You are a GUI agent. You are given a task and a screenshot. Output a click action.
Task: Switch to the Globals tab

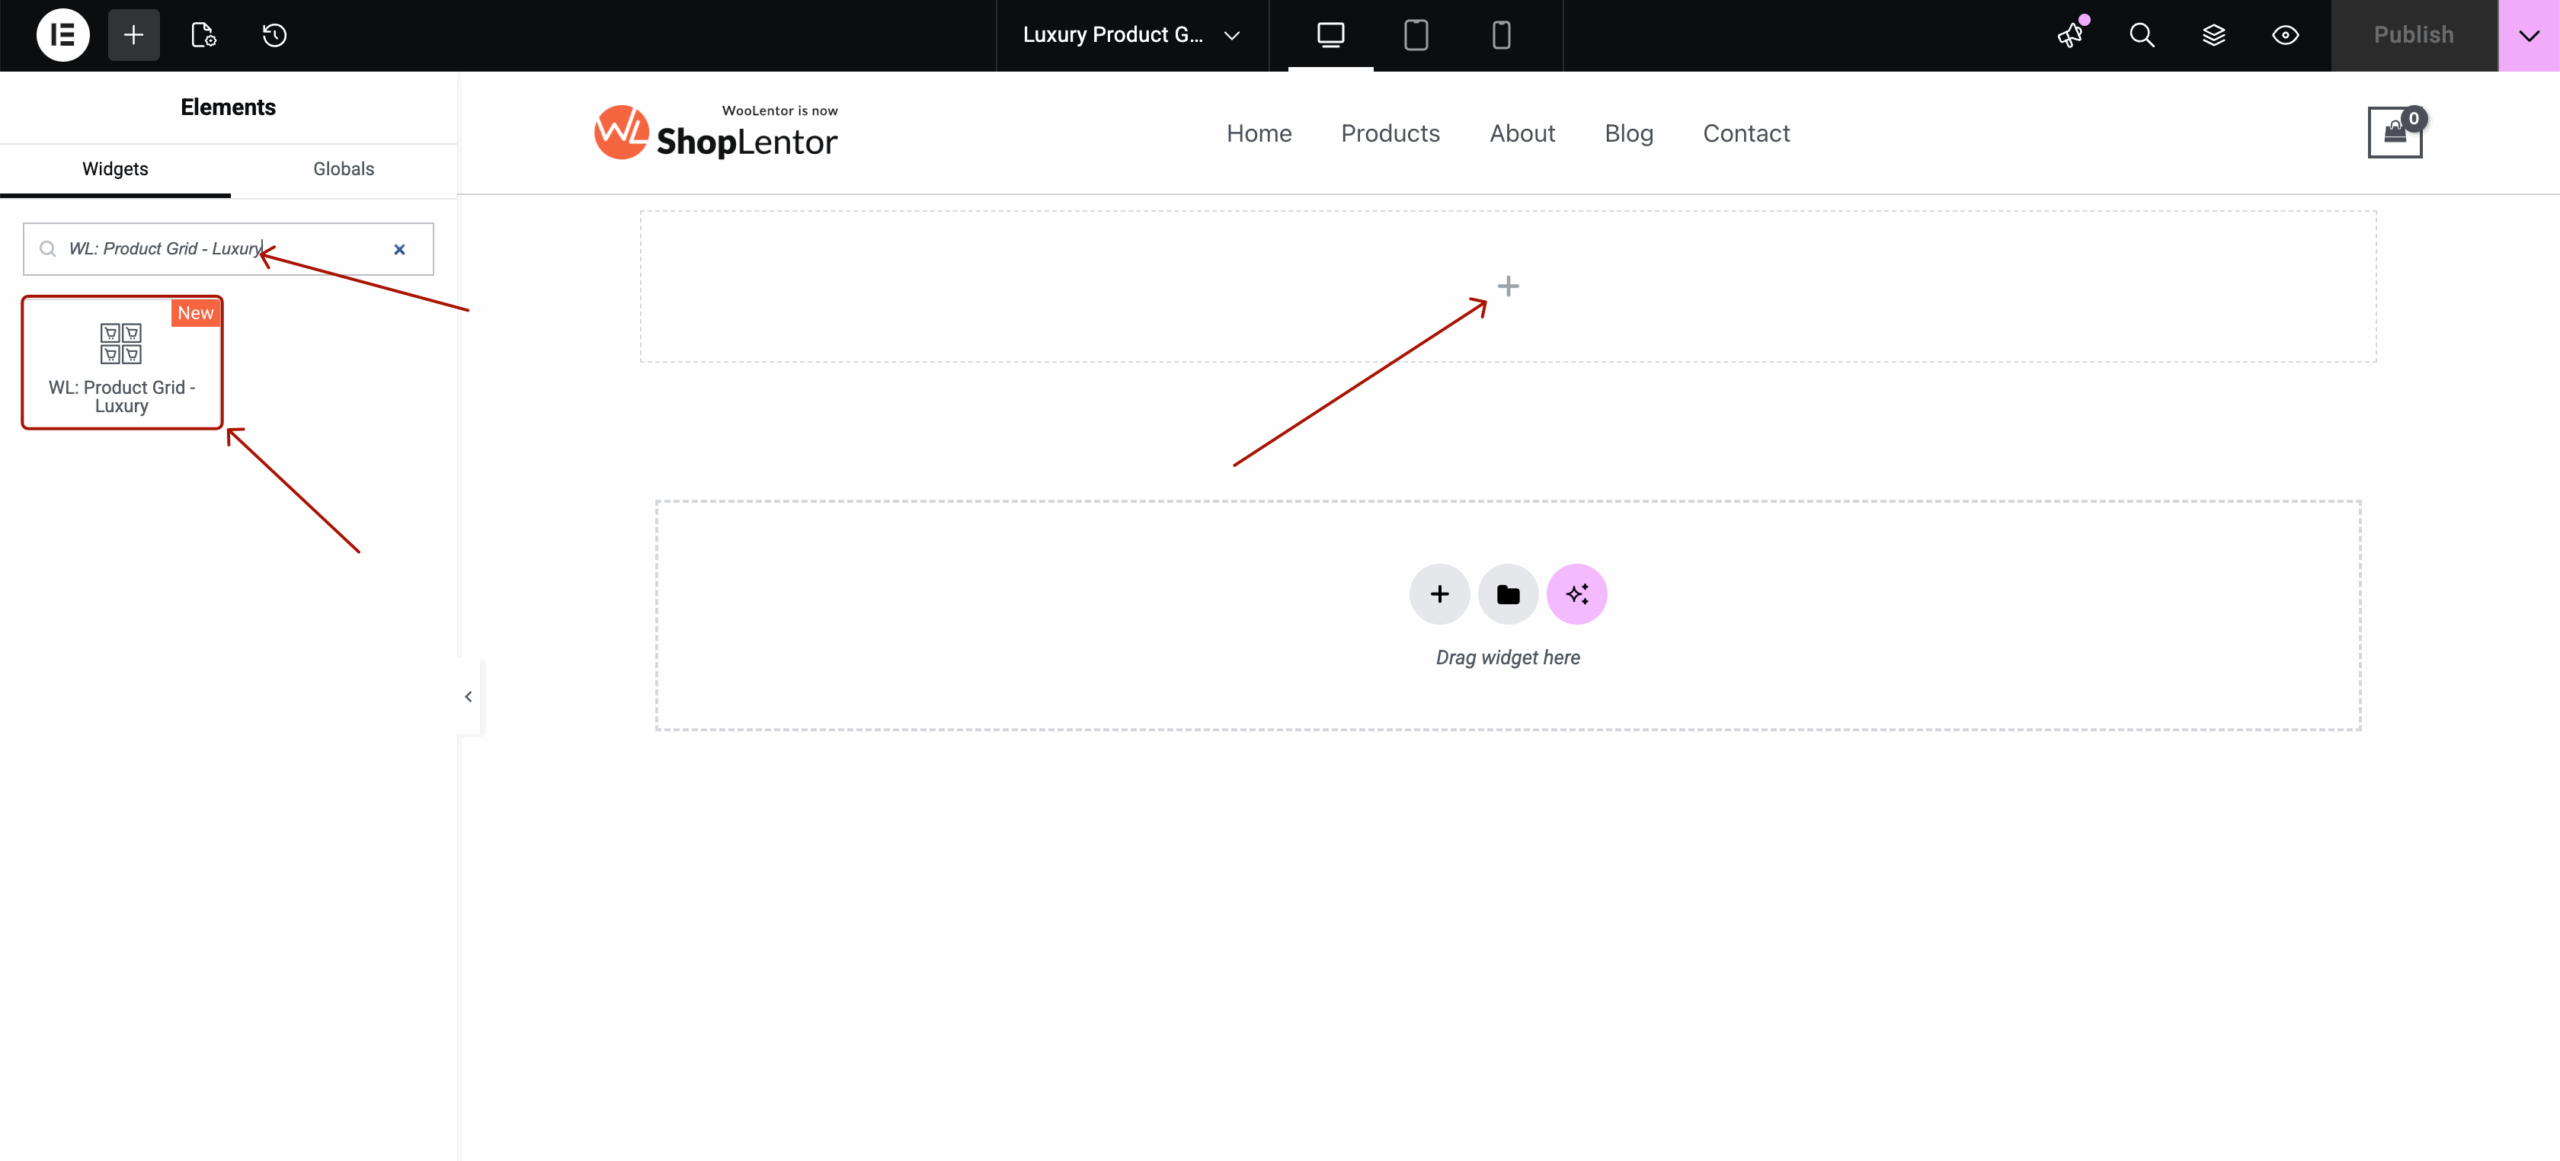click(x=343, y=169)
